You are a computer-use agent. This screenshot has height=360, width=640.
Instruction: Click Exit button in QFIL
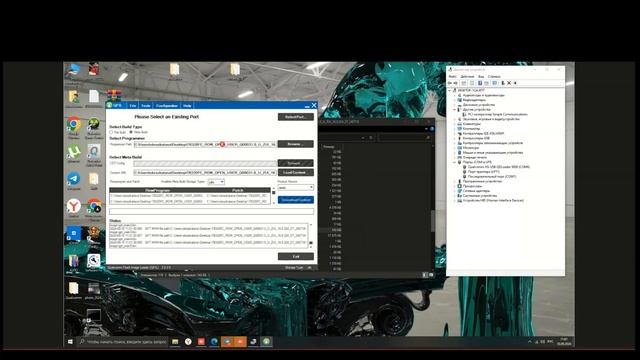(x=296, y=256)
